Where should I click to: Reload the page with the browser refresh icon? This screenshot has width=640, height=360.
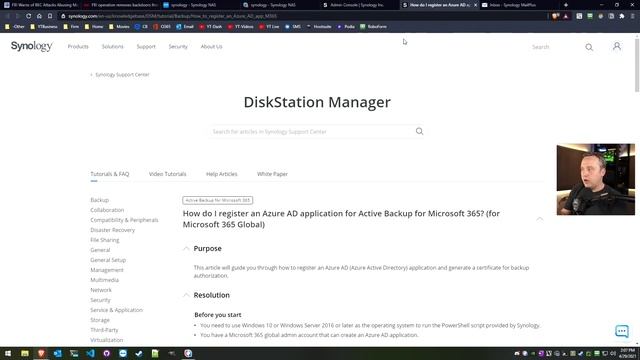coord(29,16)
